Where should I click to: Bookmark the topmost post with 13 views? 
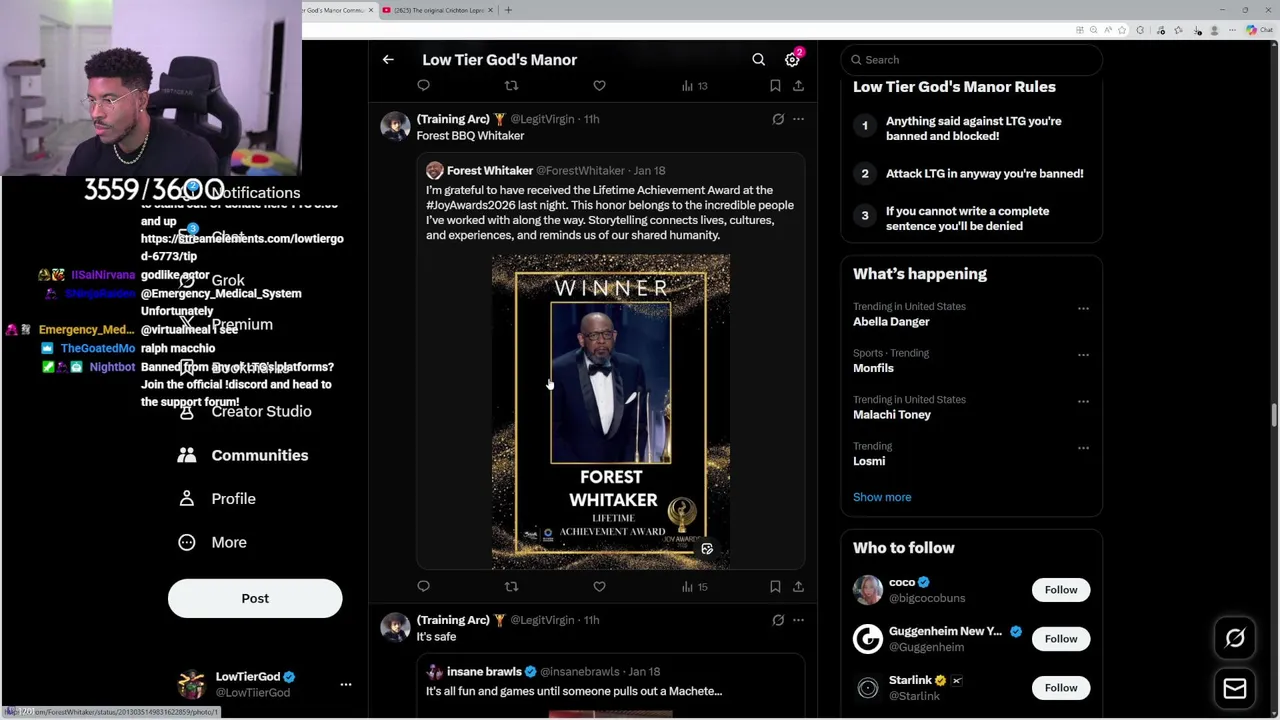[775, 86]
